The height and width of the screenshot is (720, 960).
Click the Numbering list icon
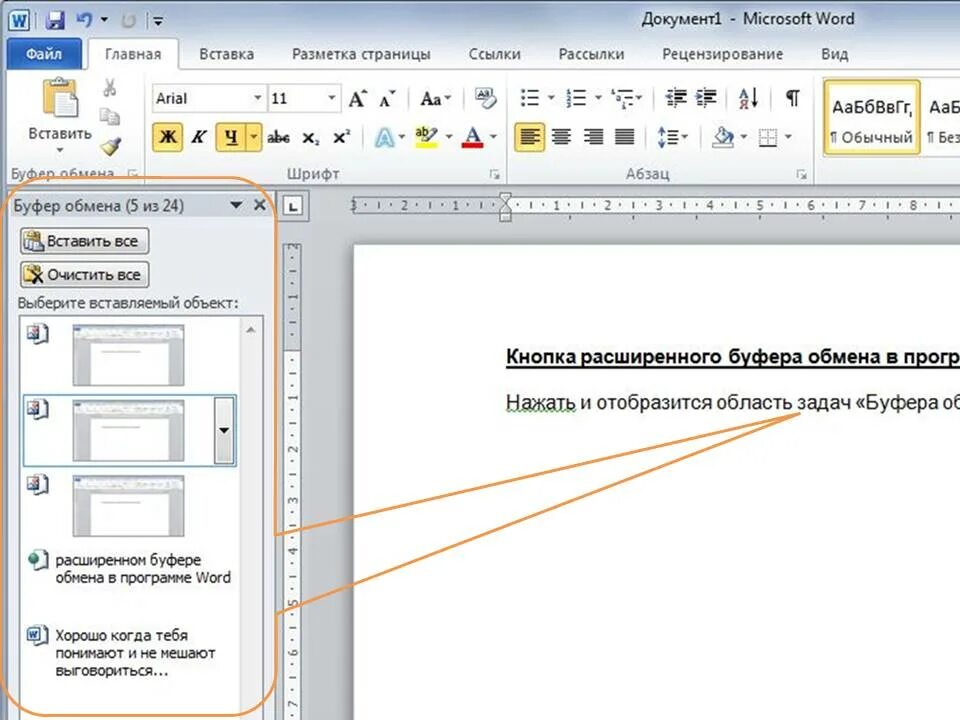tap(577, 98)
